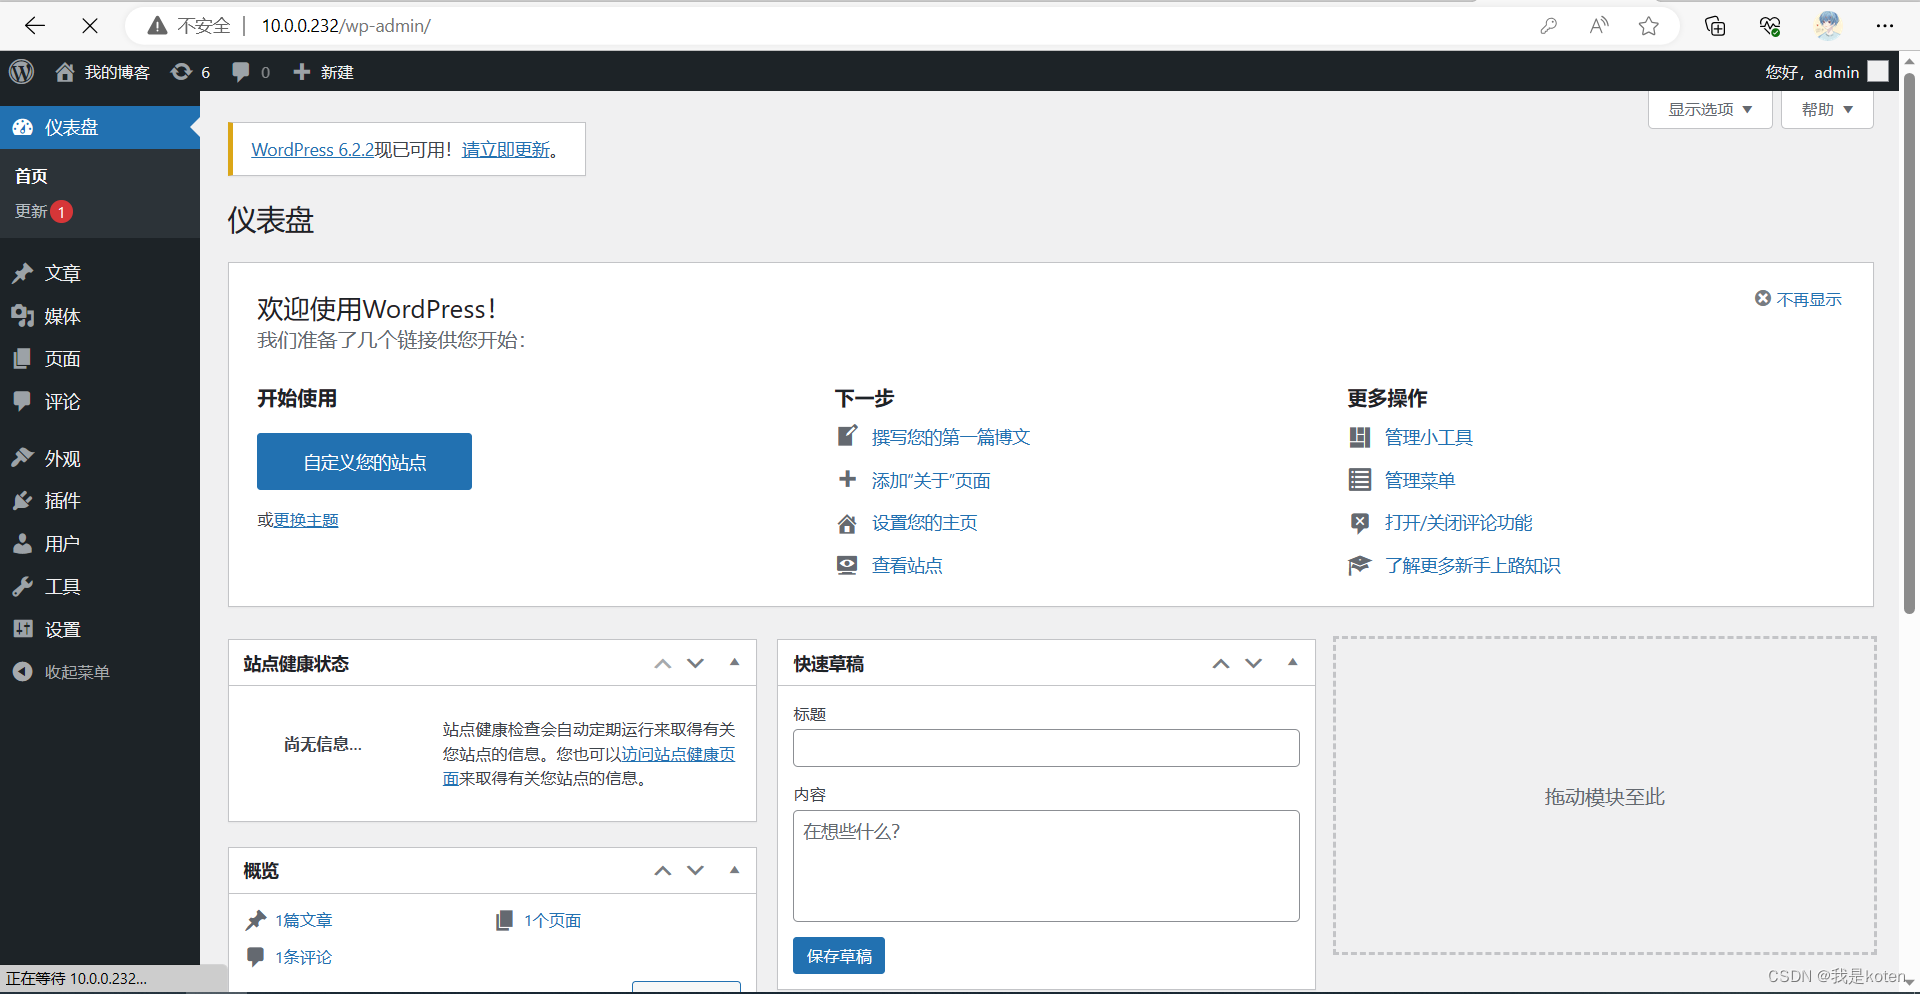Click 添加"关于"页面 link
Image resolution: width=1920 pixels, height=994 pixels.
click(931, 480)
